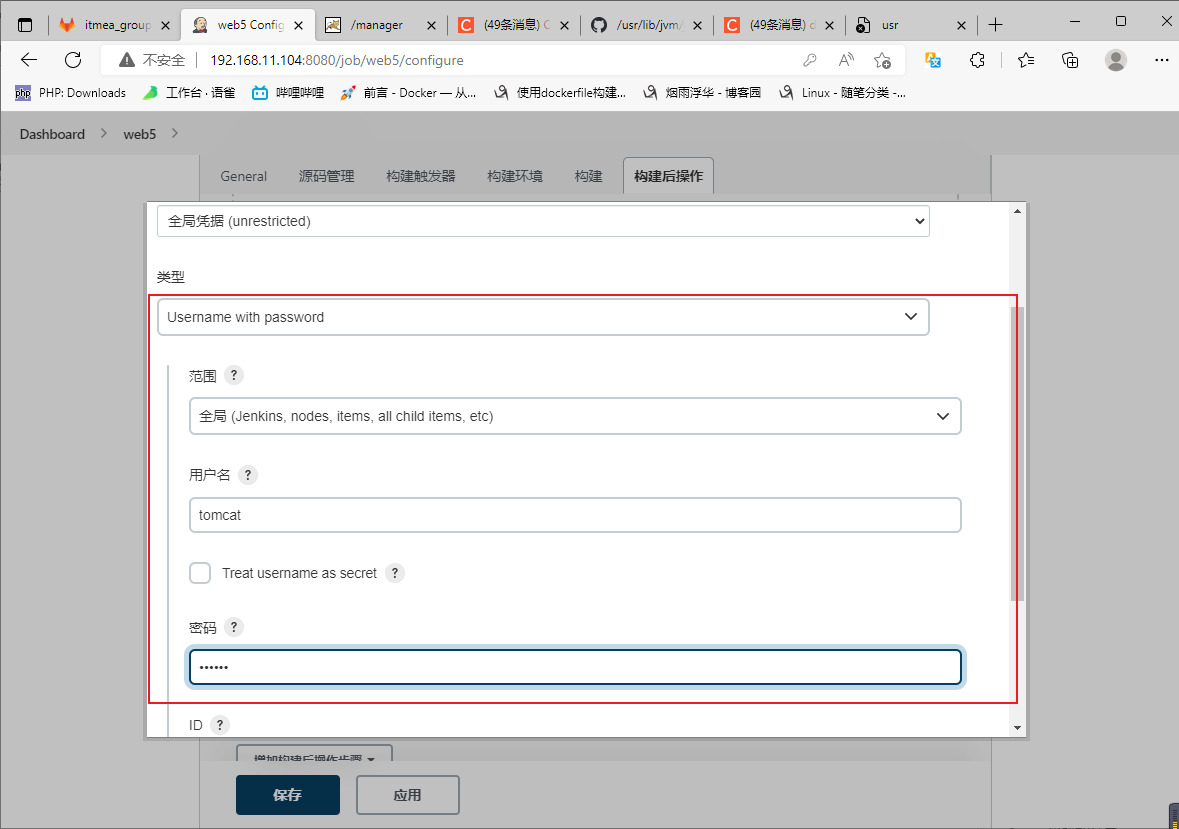Expand the web5 breadcrumb chevron

pyautogui.click(x=174, y=133)
